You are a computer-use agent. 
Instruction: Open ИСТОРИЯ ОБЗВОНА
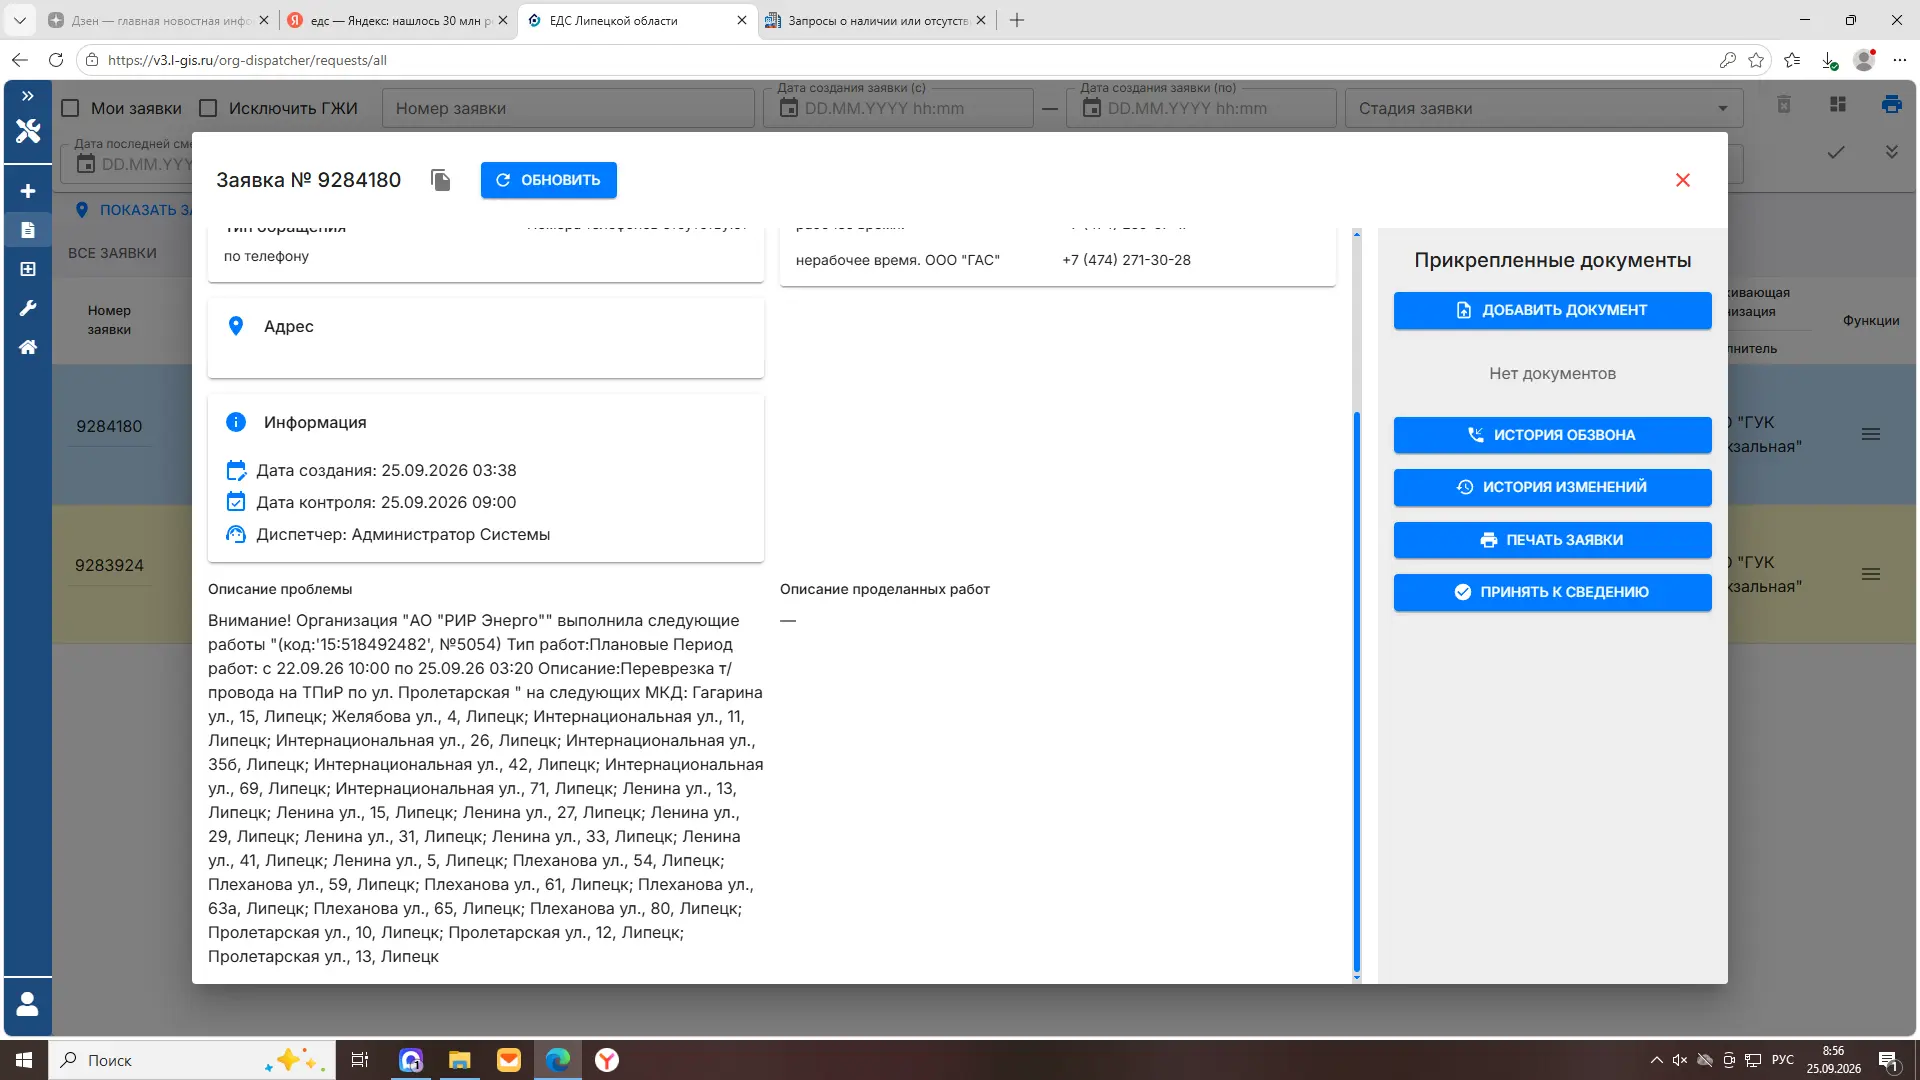(1552, 435)
